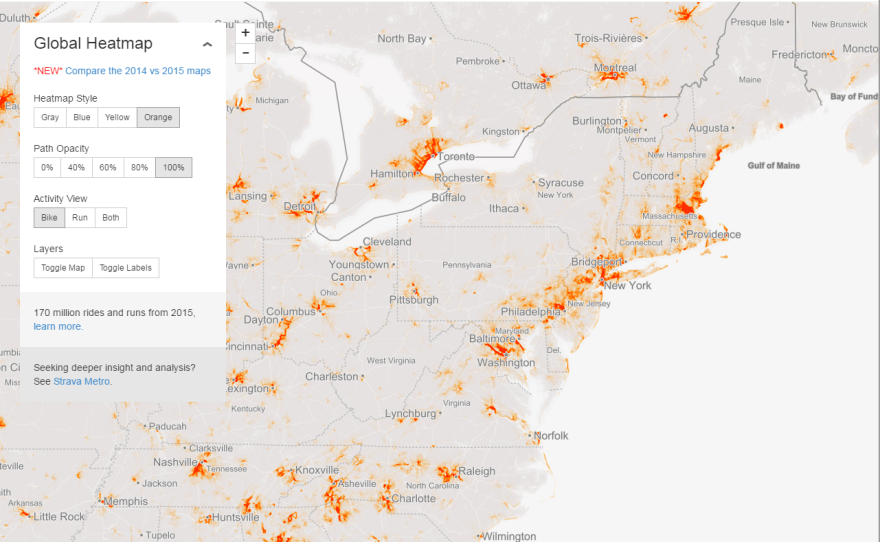The image size is (880, 542).
Task: Set path opacity to 40%
Action: [x=76, y=167]
